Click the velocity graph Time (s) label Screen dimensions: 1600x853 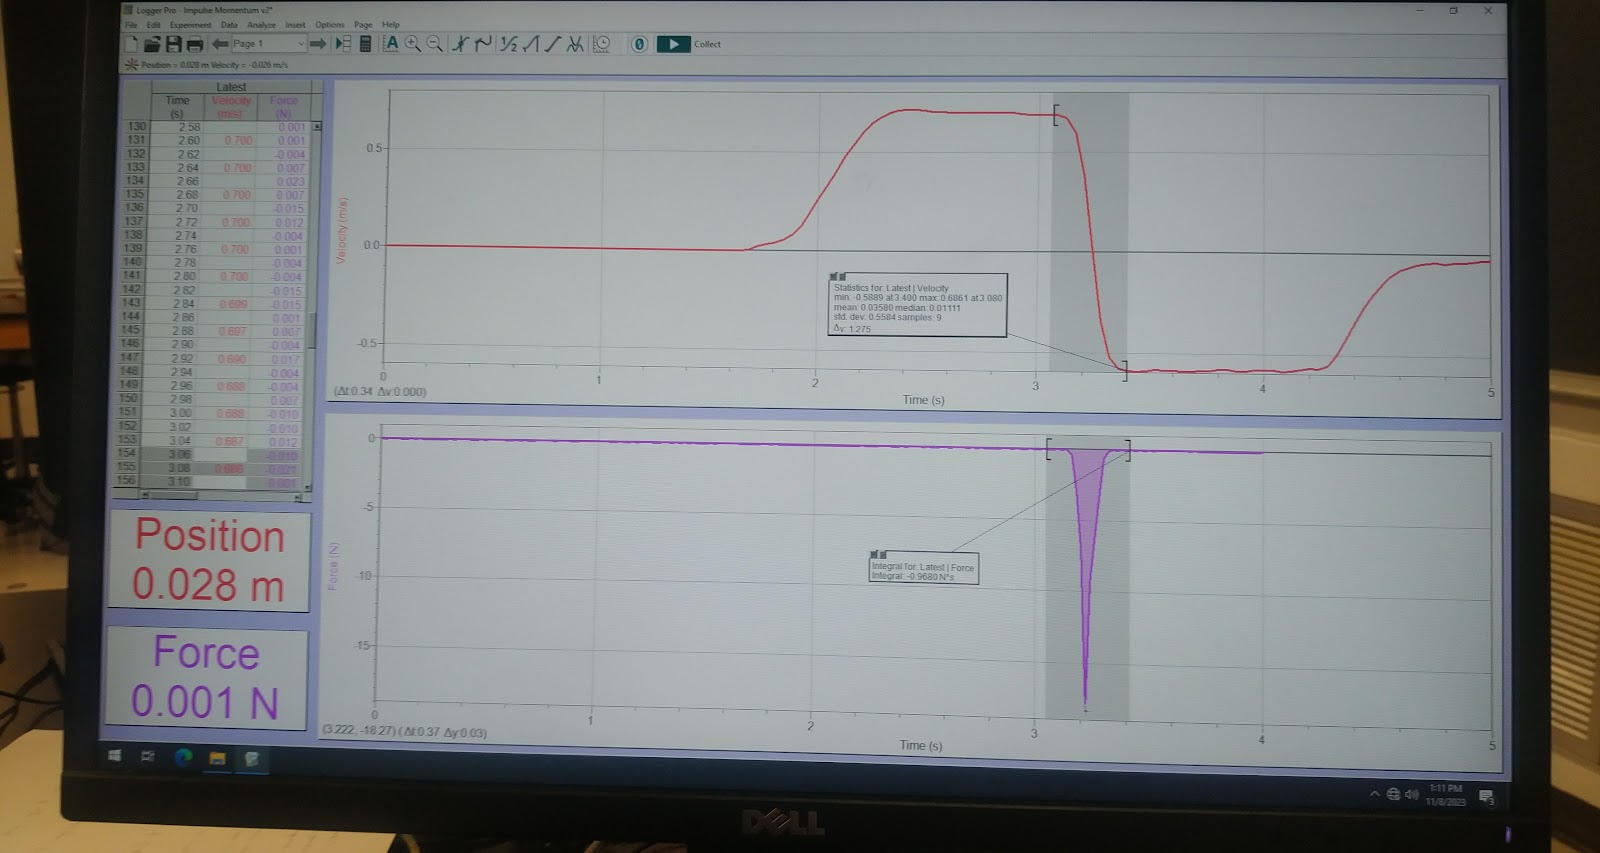923,400
